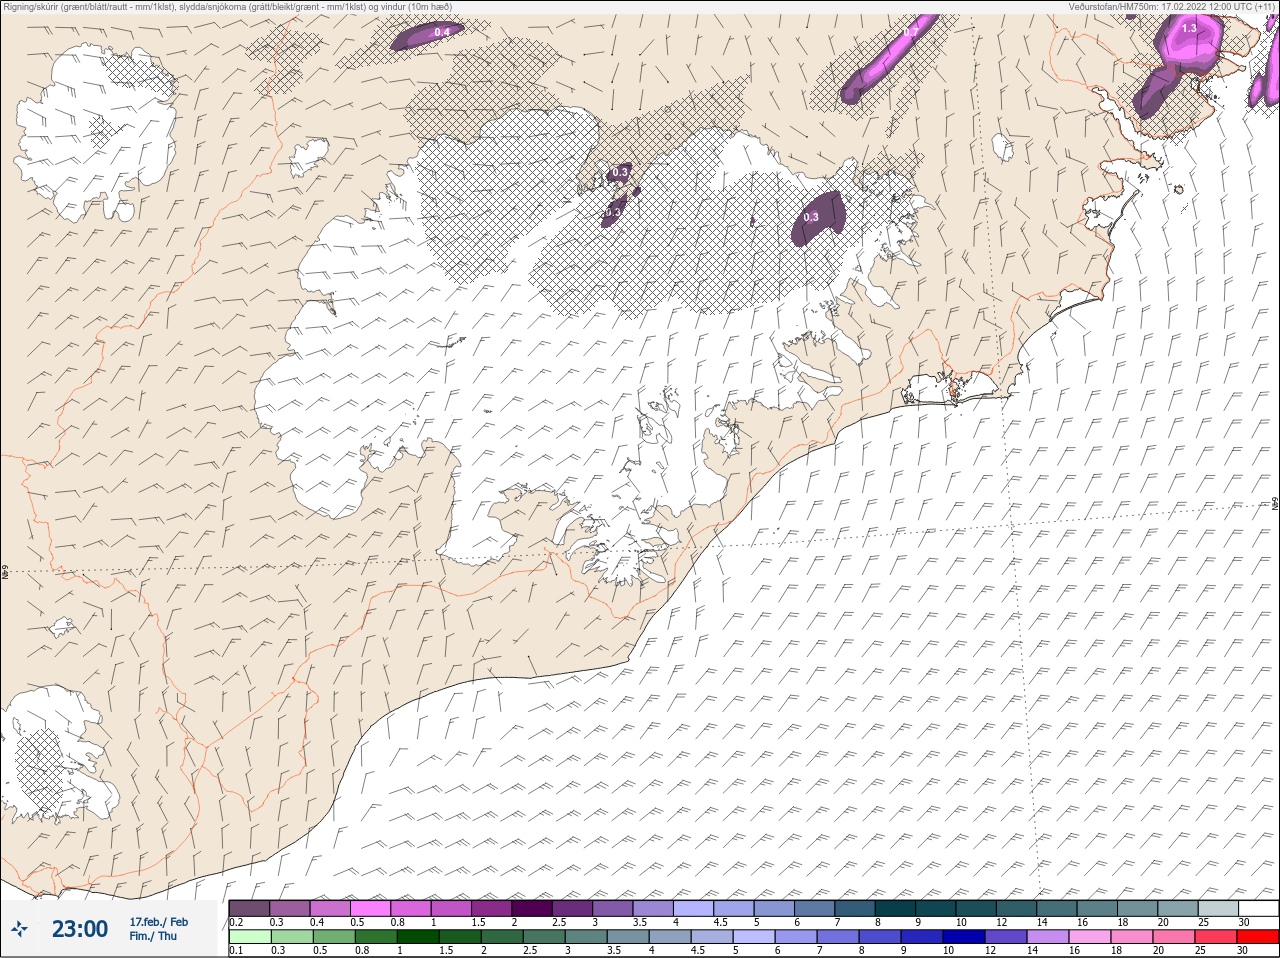Click the purple precipitation blob labeled 0.4
Screen dimensions: 1280x958
coord(427,36)
